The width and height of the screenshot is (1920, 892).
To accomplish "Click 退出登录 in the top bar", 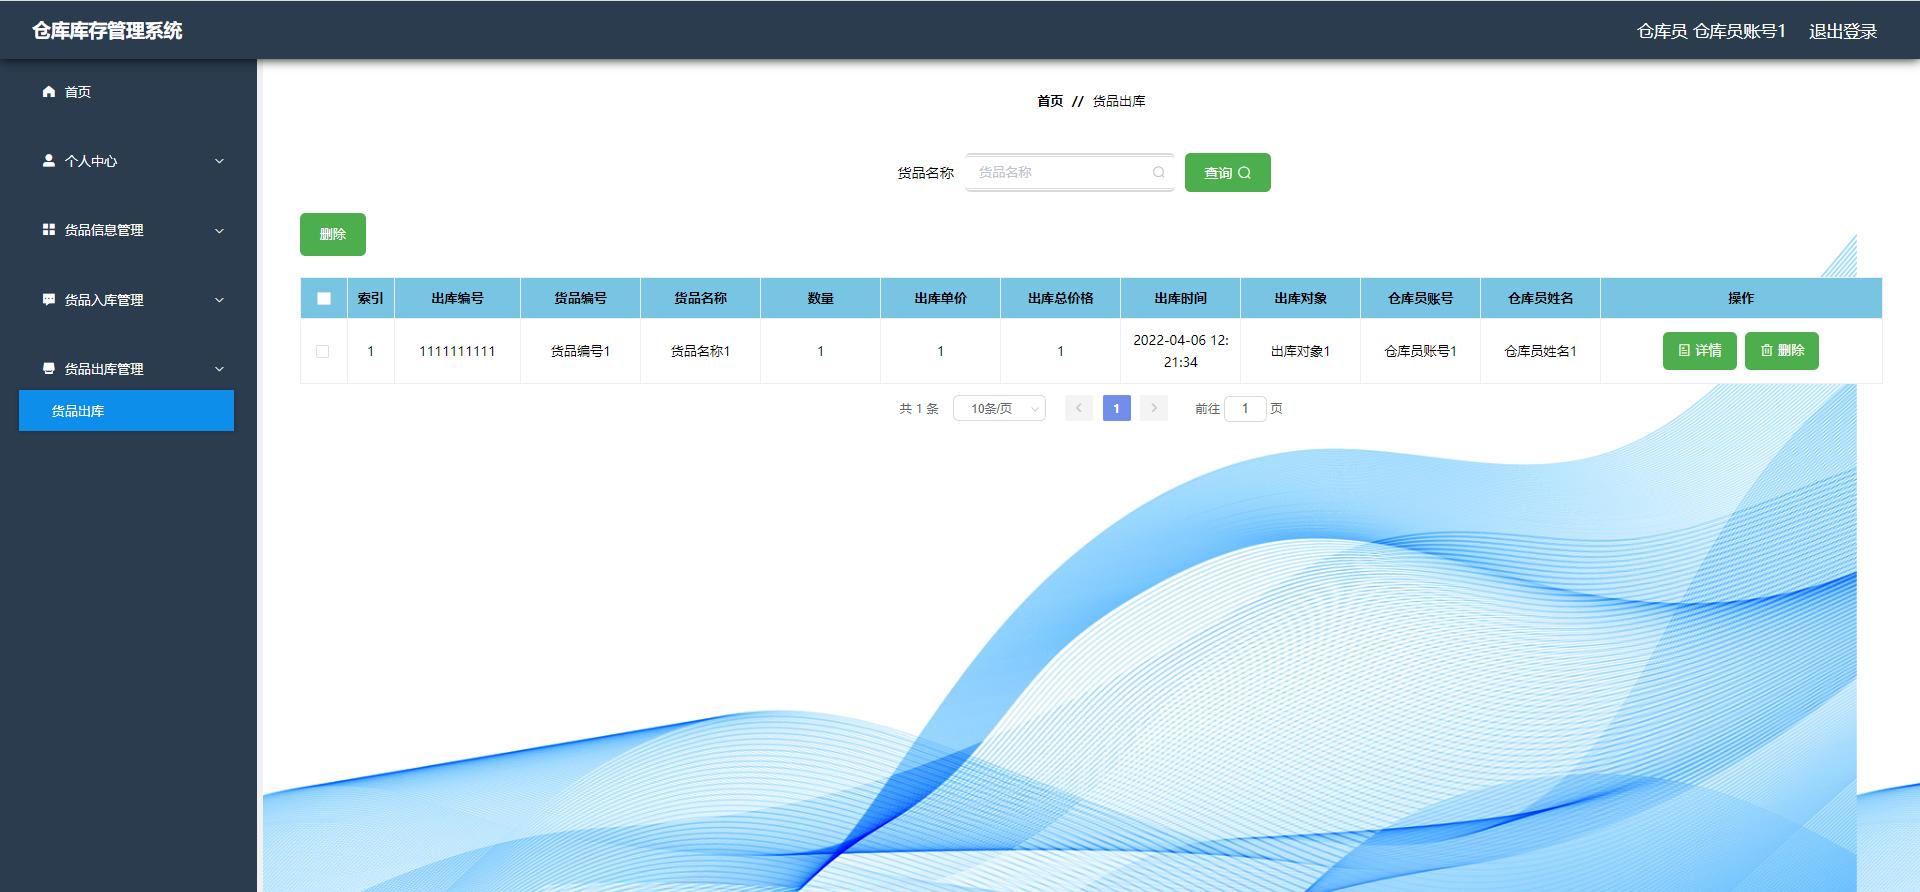I will coord(1842,31).
